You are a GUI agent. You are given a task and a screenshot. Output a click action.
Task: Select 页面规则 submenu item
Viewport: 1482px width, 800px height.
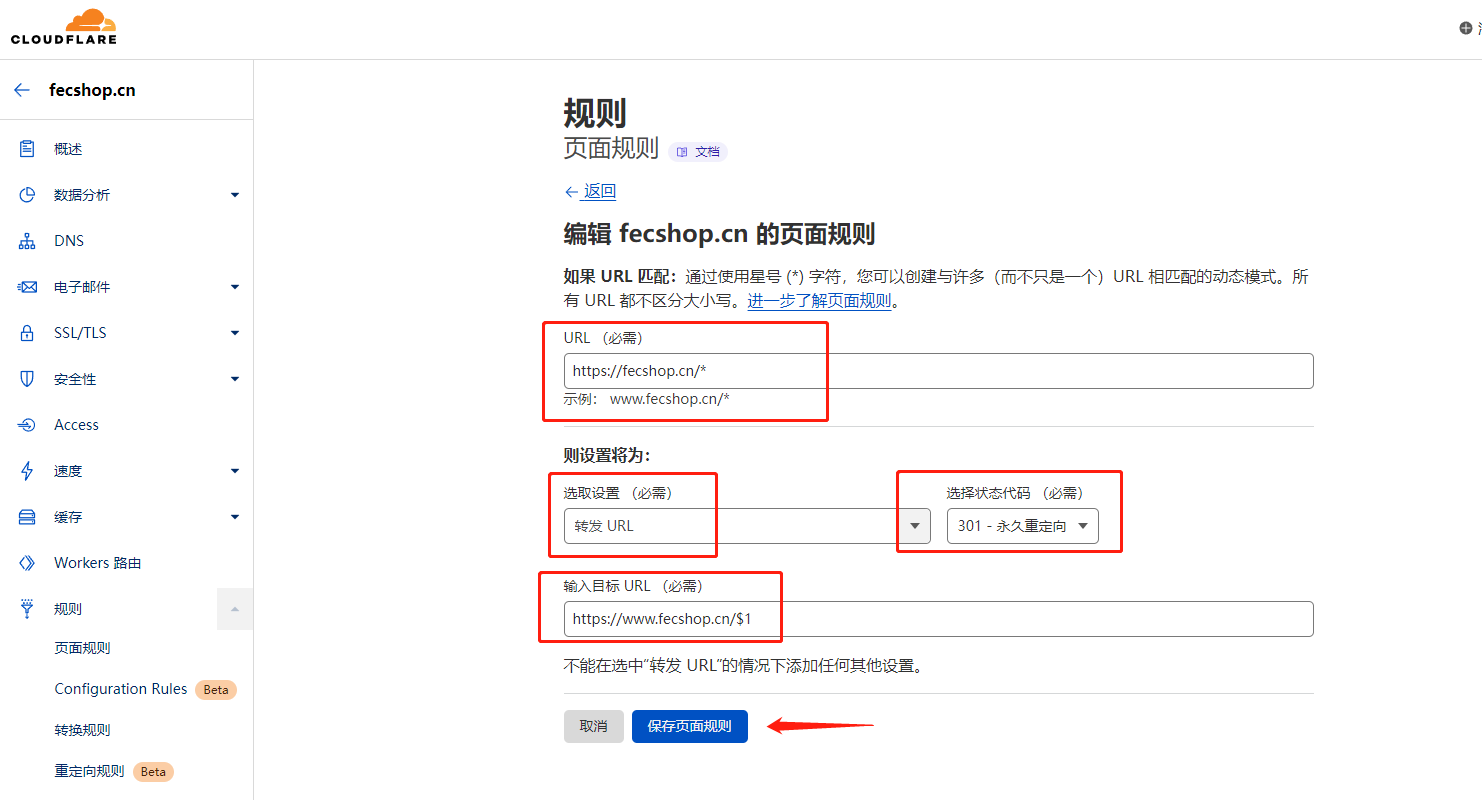pyautogui.click(x=82, y=648)
